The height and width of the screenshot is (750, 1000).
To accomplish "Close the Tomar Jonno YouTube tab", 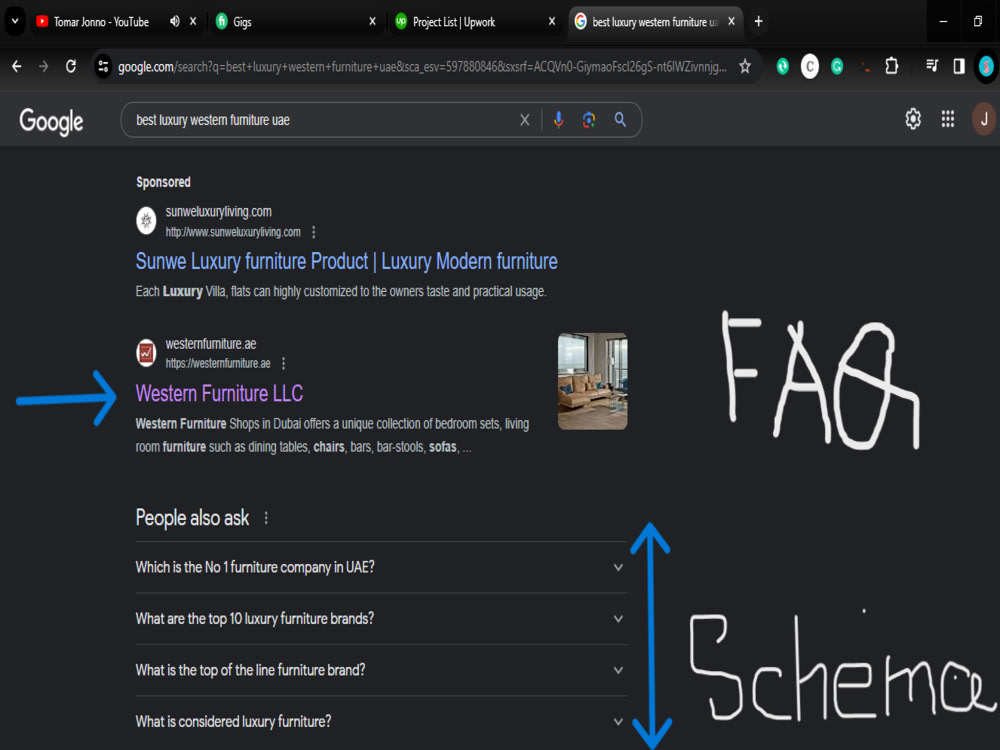I will click(x=193, y=22).
